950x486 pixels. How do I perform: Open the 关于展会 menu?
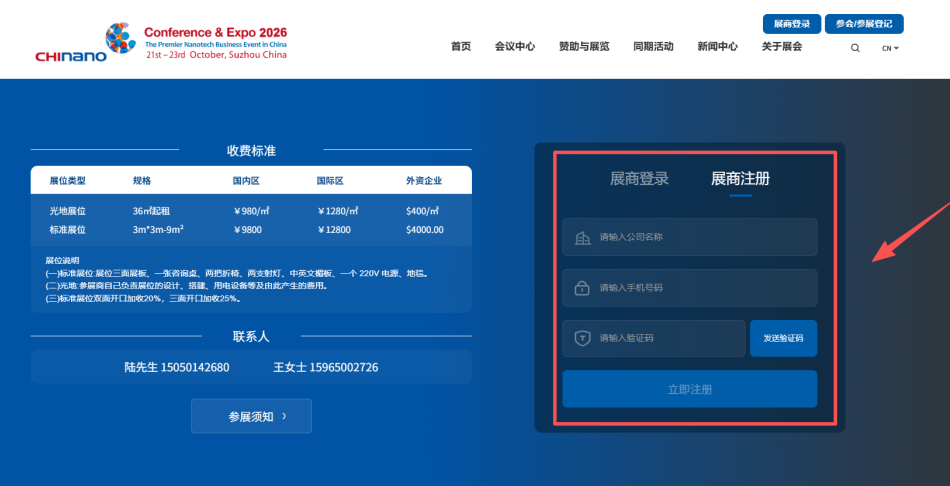(781, 47)
